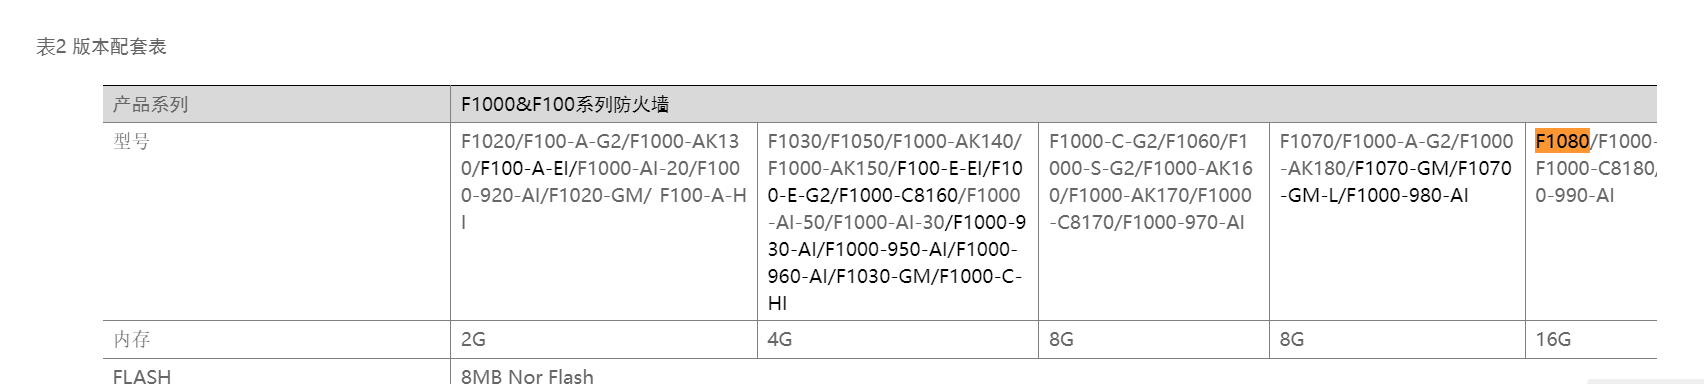Click the 16G memory cell

point(1591,339)
